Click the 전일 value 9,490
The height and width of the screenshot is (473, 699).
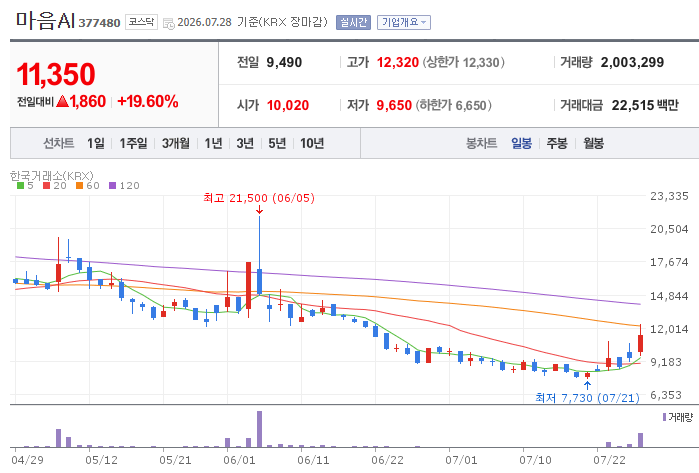point(284,62)
